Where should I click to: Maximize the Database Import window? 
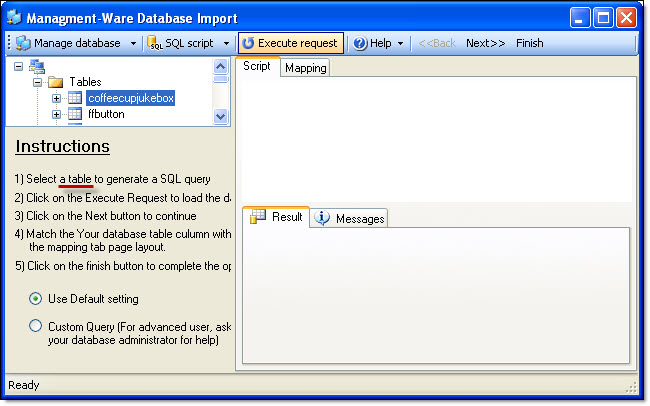603,18
